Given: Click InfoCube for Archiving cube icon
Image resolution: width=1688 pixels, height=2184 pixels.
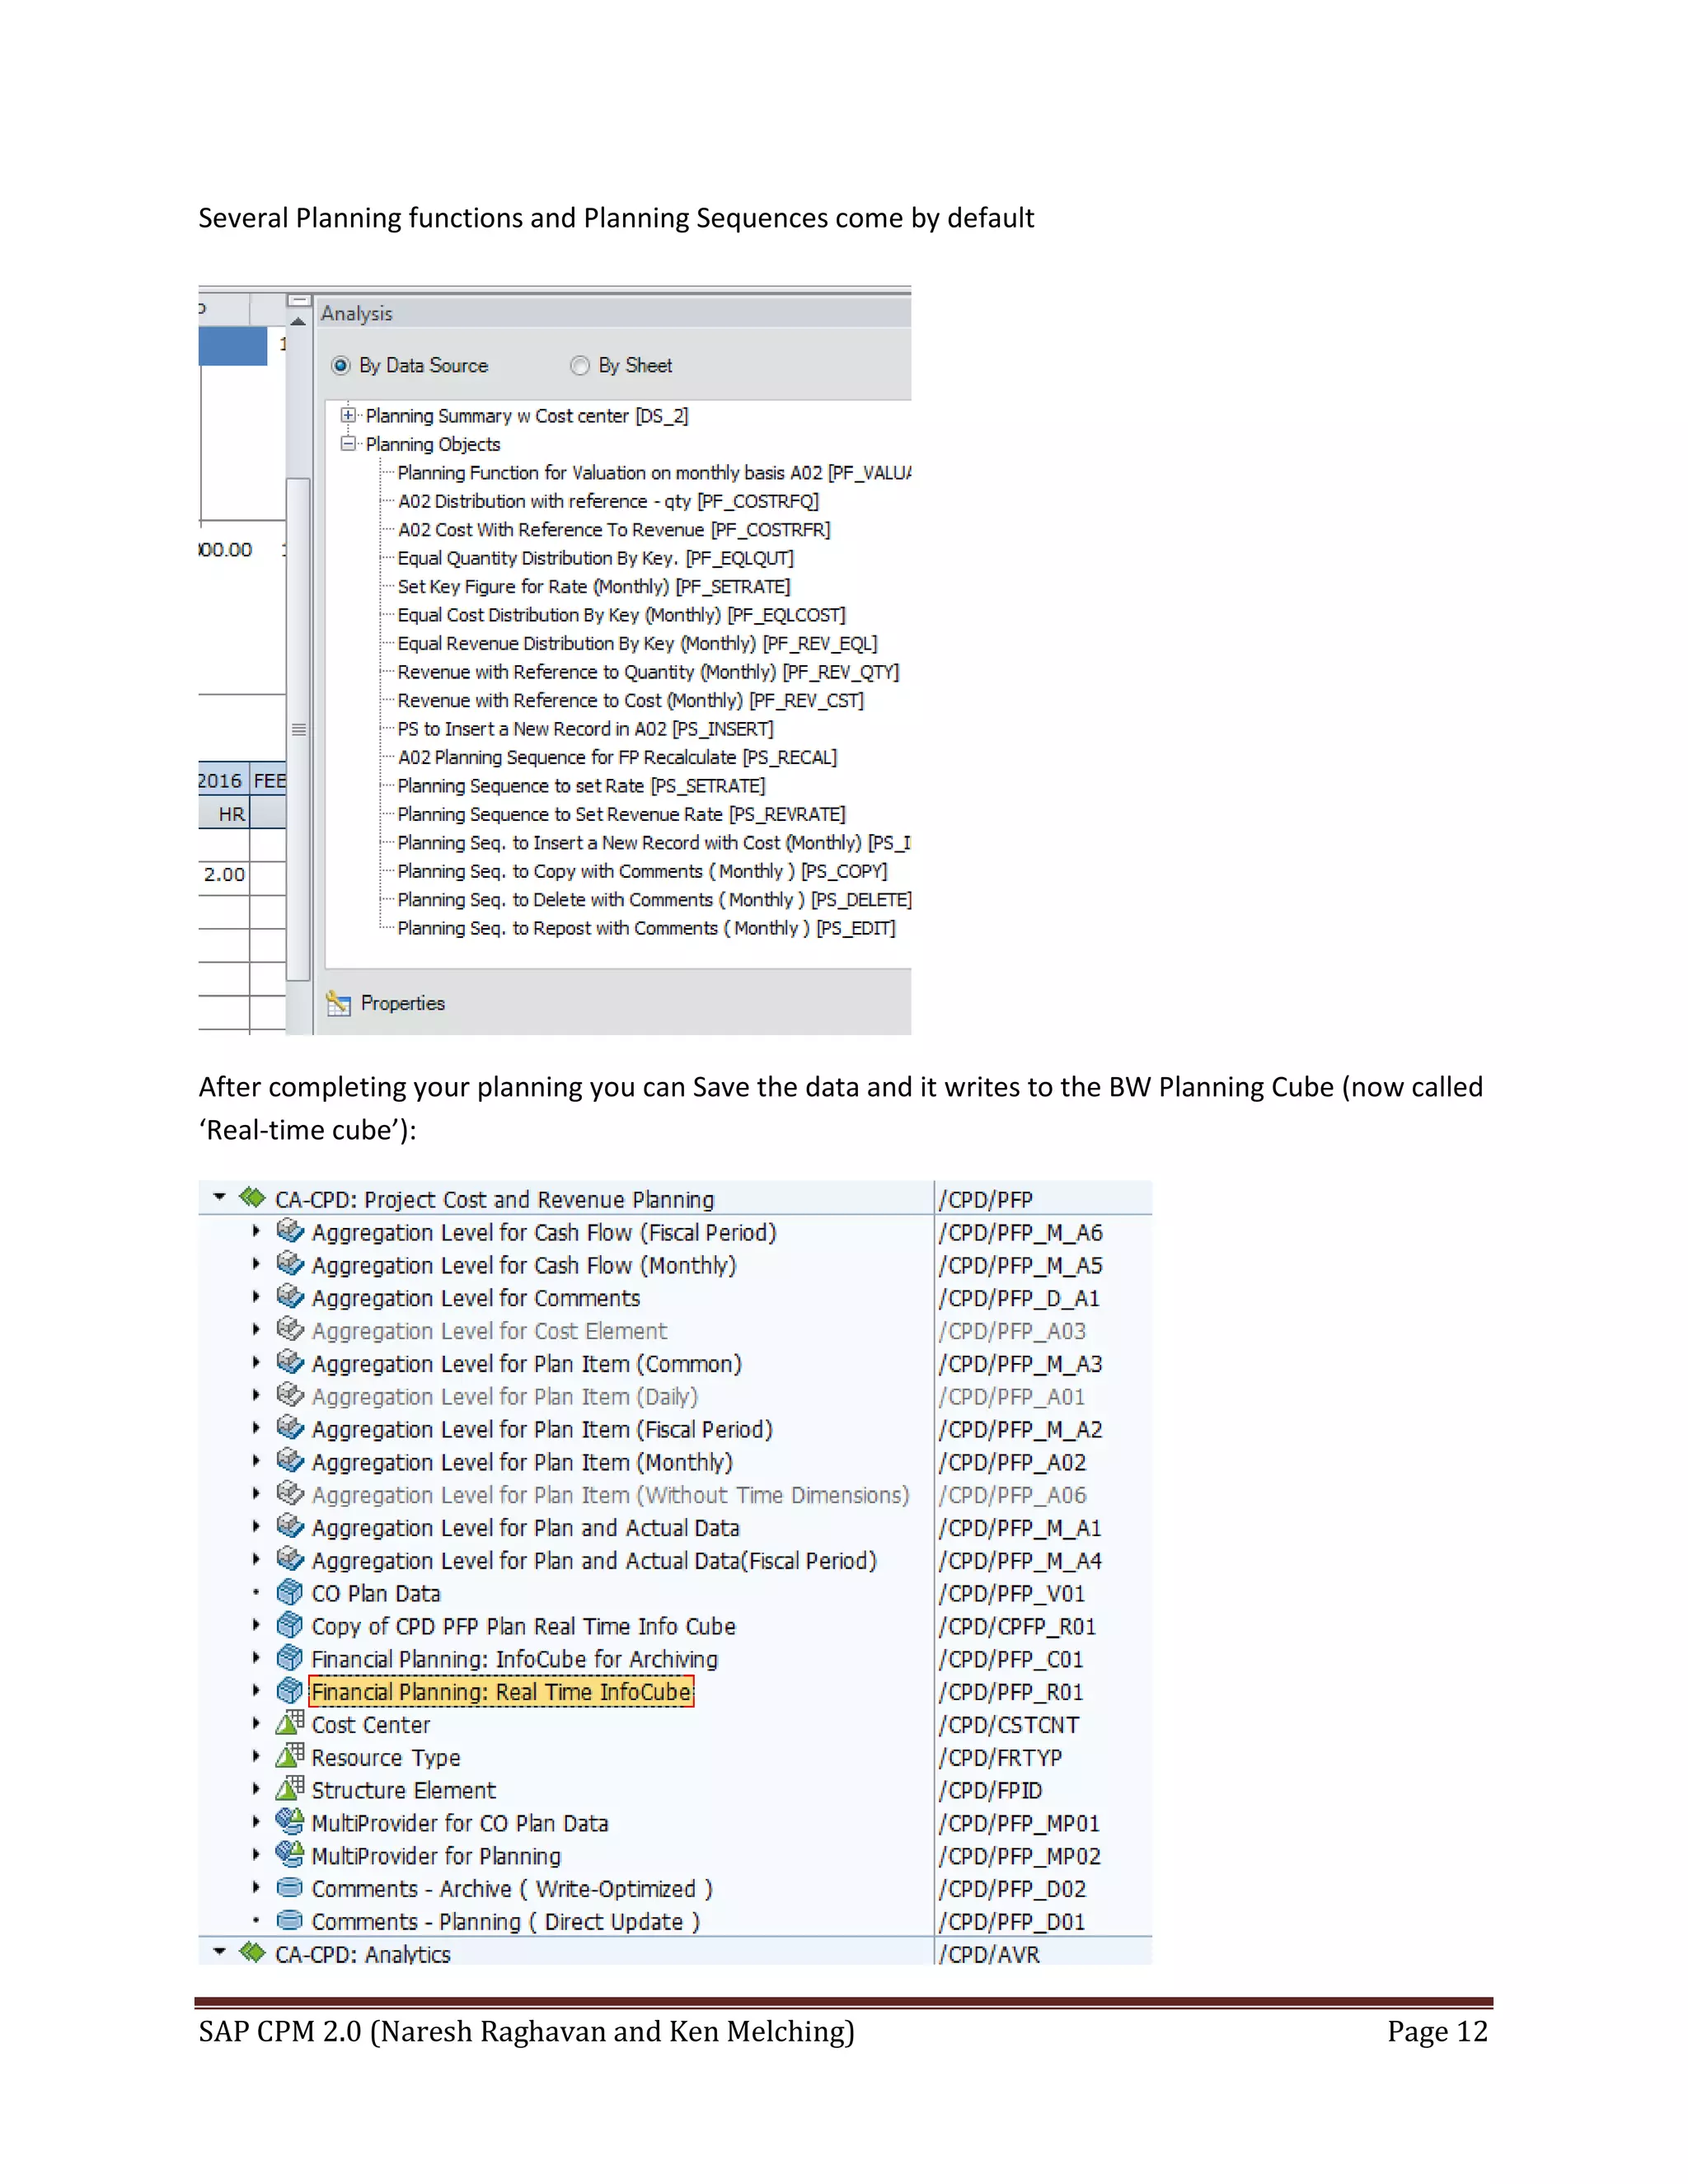Looking at the screenshot, I should point(290,1657).
